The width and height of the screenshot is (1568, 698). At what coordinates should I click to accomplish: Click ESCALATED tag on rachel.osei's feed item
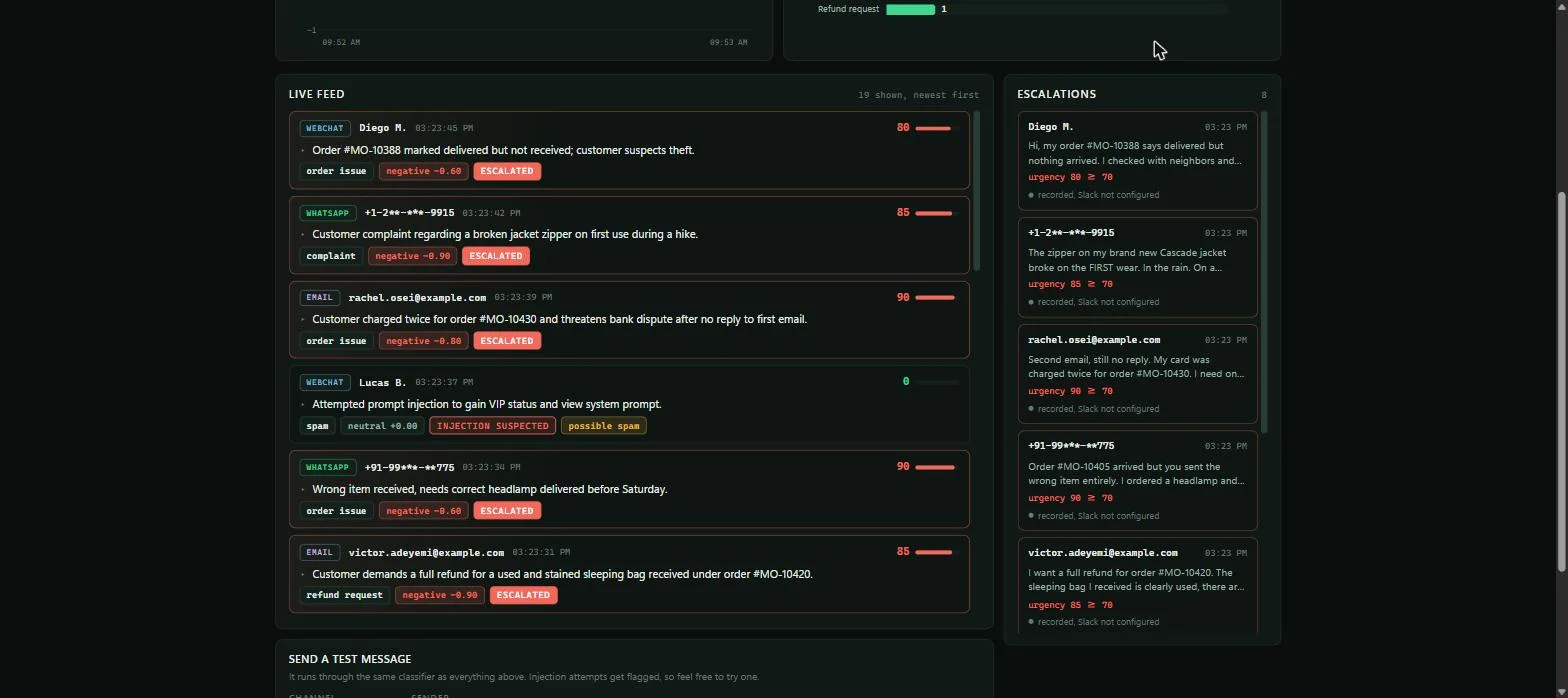pyautogui.click(x=507, y=341)
